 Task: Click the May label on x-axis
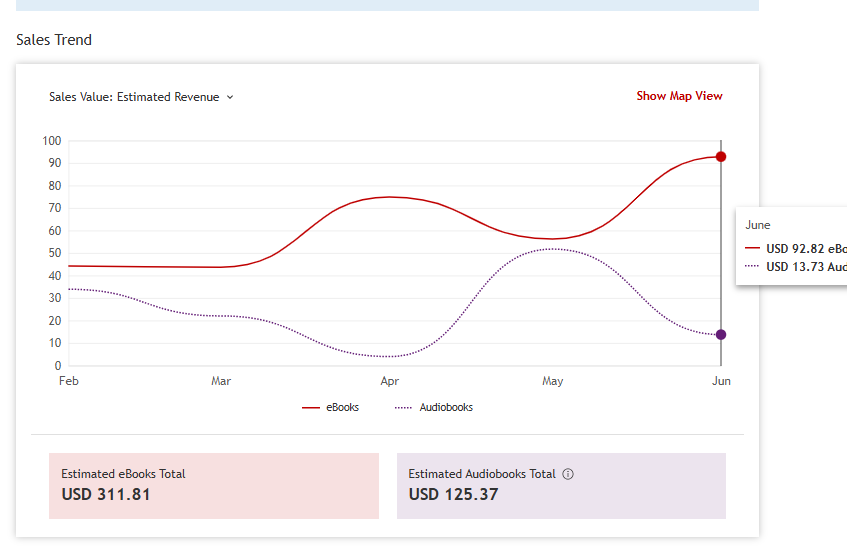(x=553, y=381)
